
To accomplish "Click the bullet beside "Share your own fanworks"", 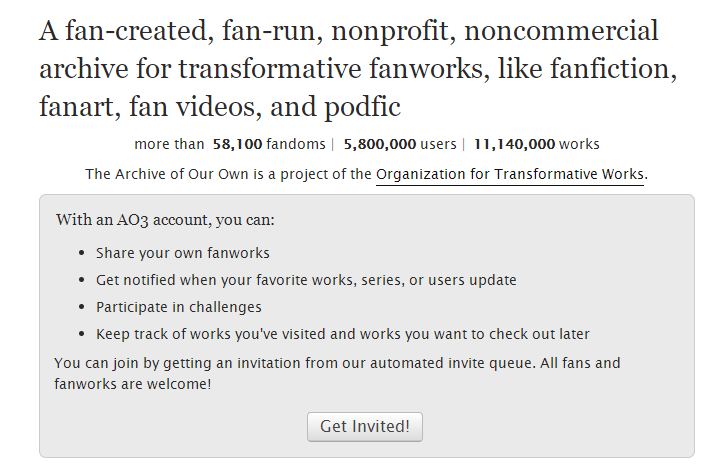I will (81, 254).
